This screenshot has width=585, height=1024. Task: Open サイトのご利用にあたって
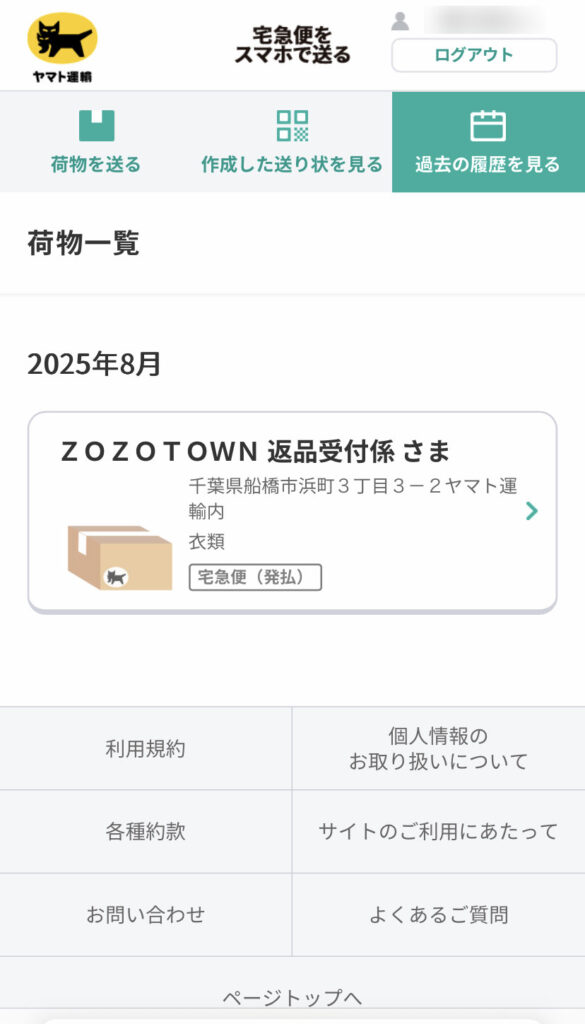(438, 830)
